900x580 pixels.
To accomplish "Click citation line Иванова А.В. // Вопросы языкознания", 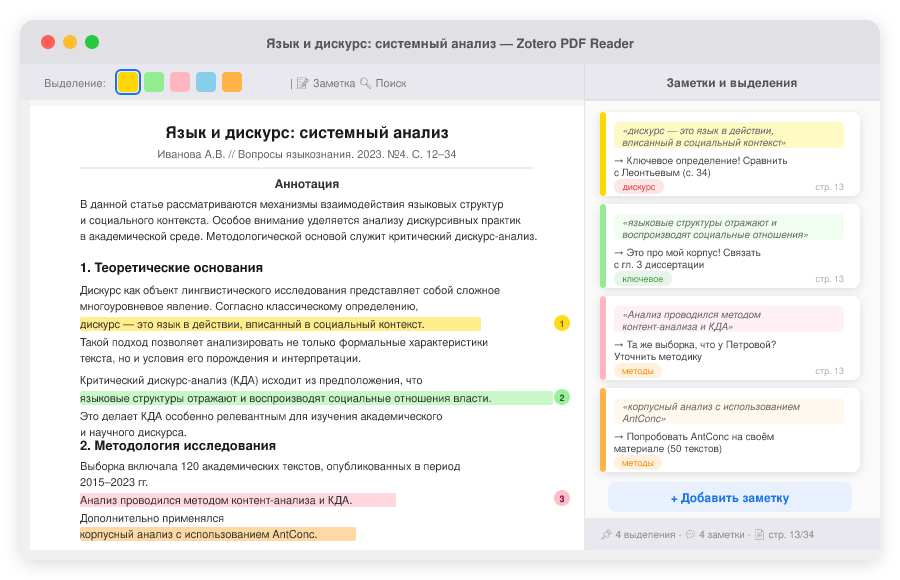I will [307, 154].
